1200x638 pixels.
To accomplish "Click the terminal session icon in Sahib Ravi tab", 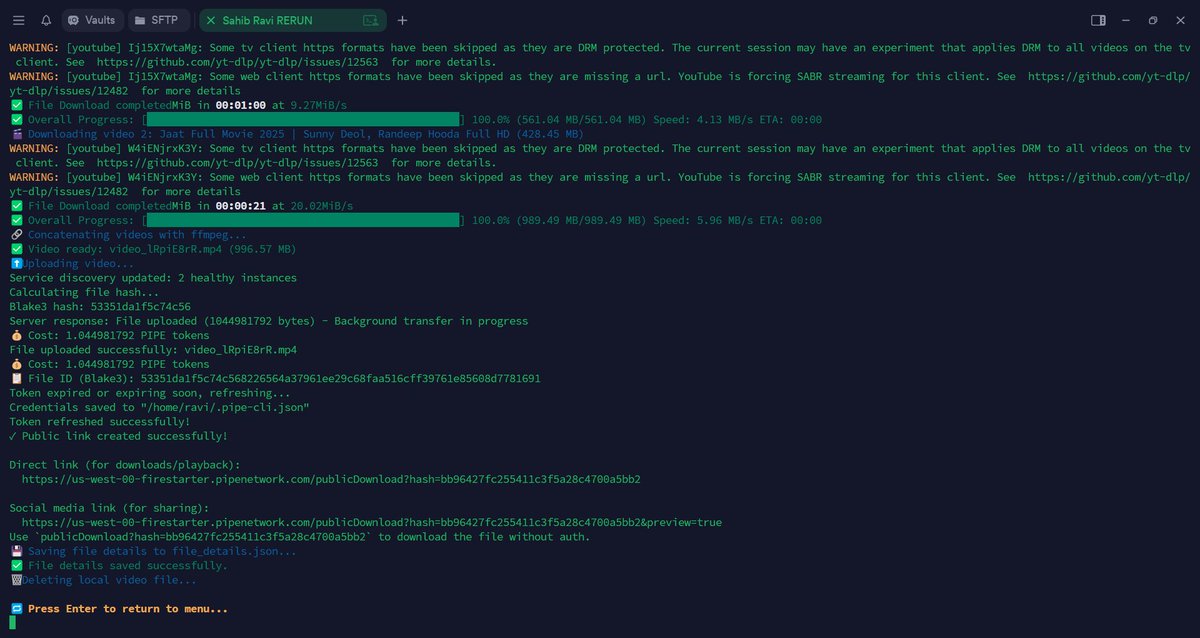I will (x=371, y=20).
